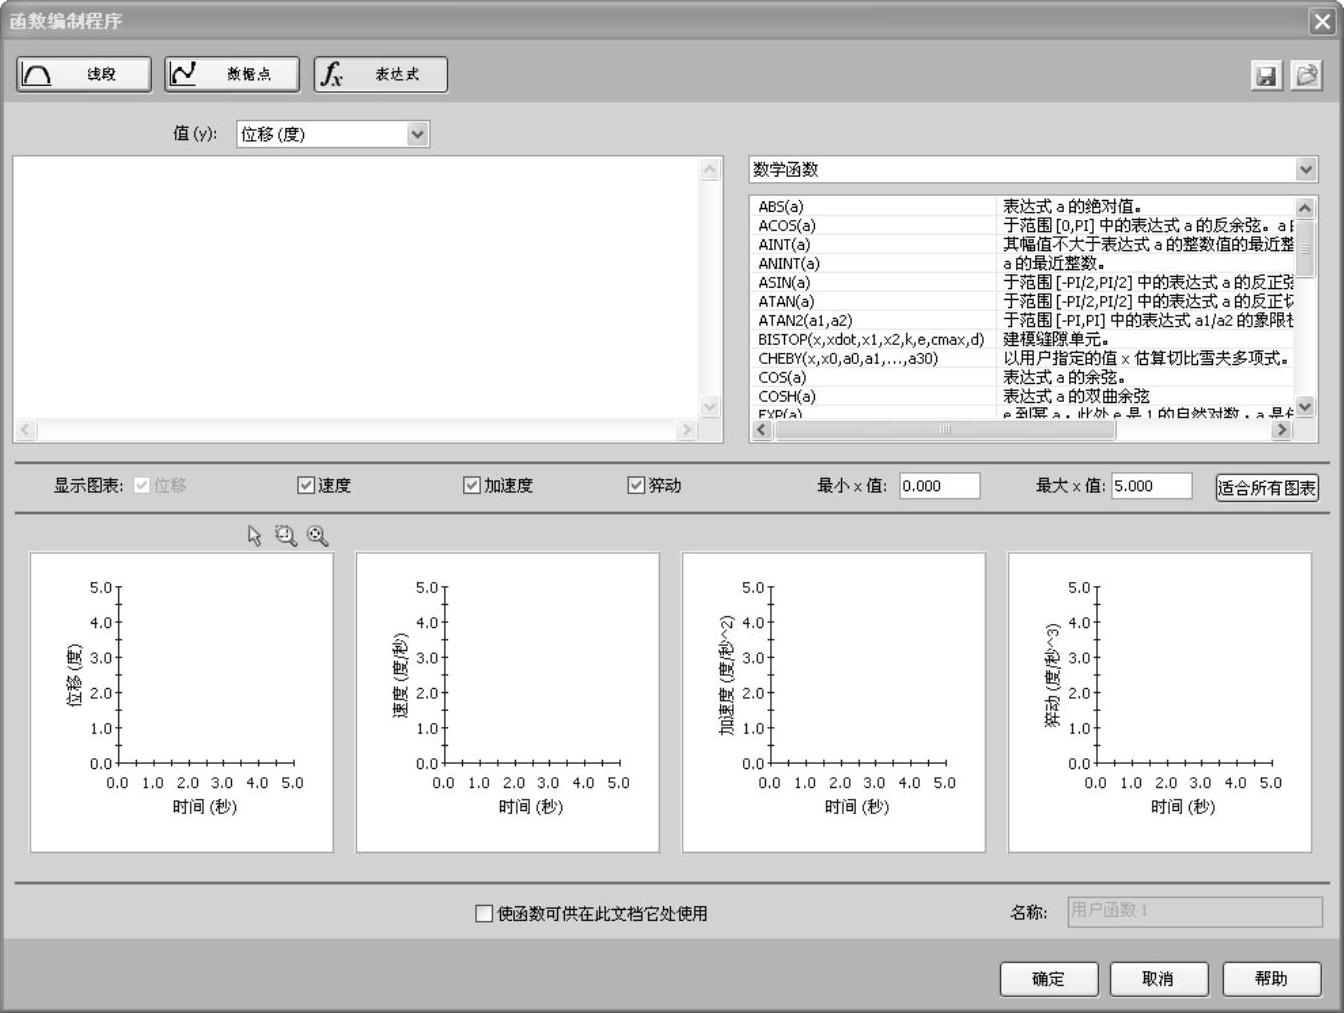Enable 使函数可供在此文档它处使用 checkbox
The image size is (1344, 1013).
(484, 913)
